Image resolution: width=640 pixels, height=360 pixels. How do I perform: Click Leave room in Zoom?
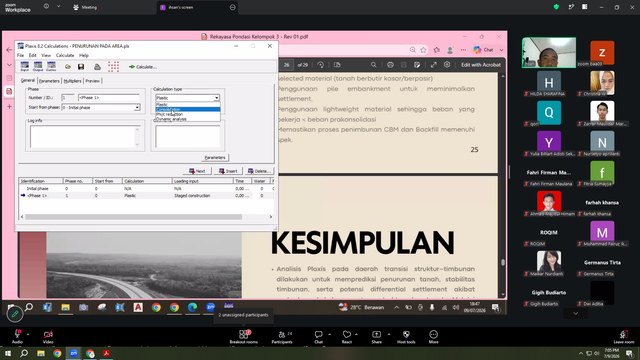pyautogui.click(x=624, y=337)
